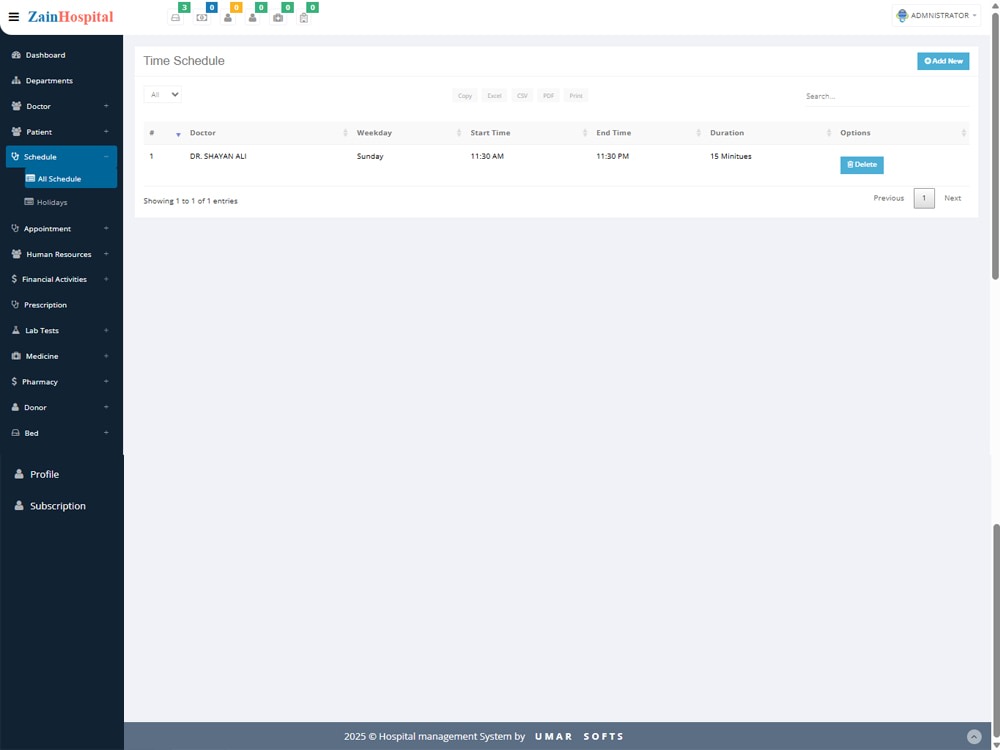Image resolution: width=1000 pixels, height=750 pixels.
Task: Expand Human Resources menu plus arrow
Action: tap(106, 254)
